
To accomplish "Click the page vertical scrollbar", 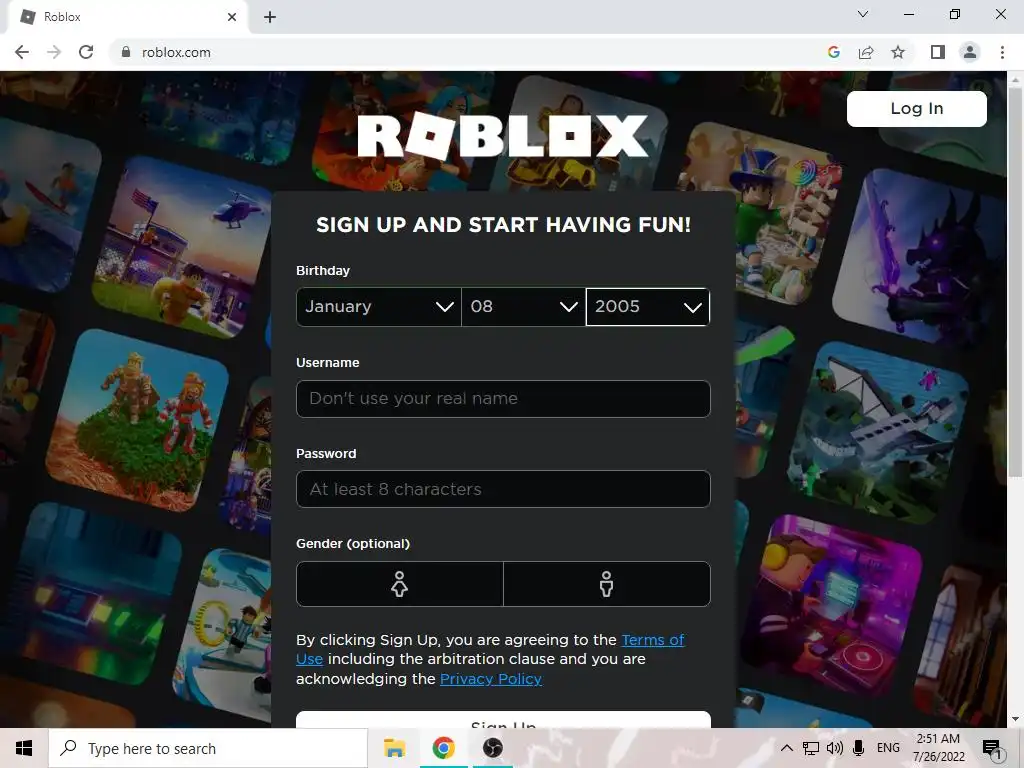I will pyautogui.click(x=1015, y=281).
